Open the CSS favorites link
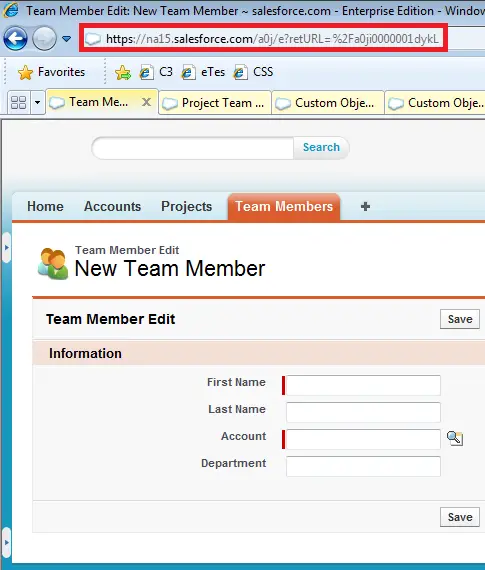485x570 pixels. [253, 72]
